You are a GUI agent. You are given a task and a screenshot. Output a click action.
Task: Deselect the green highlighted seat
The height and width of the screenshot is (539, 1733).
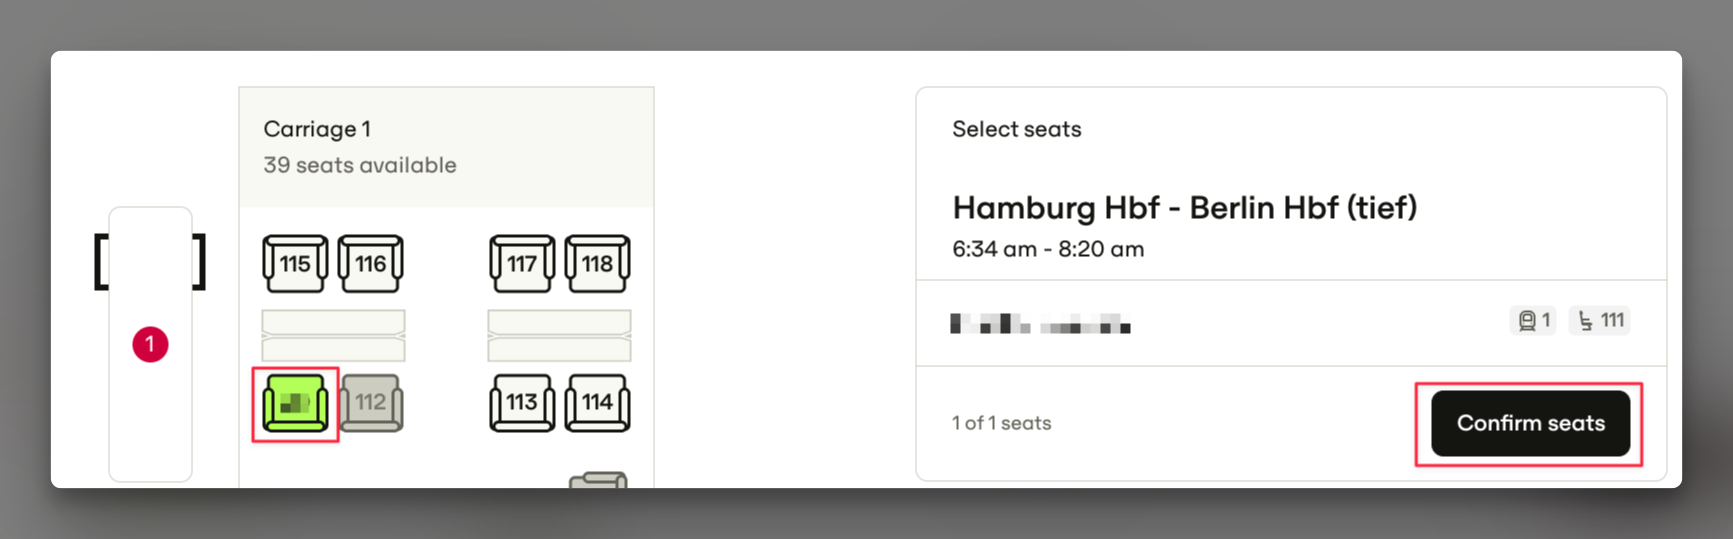point(295,403)
